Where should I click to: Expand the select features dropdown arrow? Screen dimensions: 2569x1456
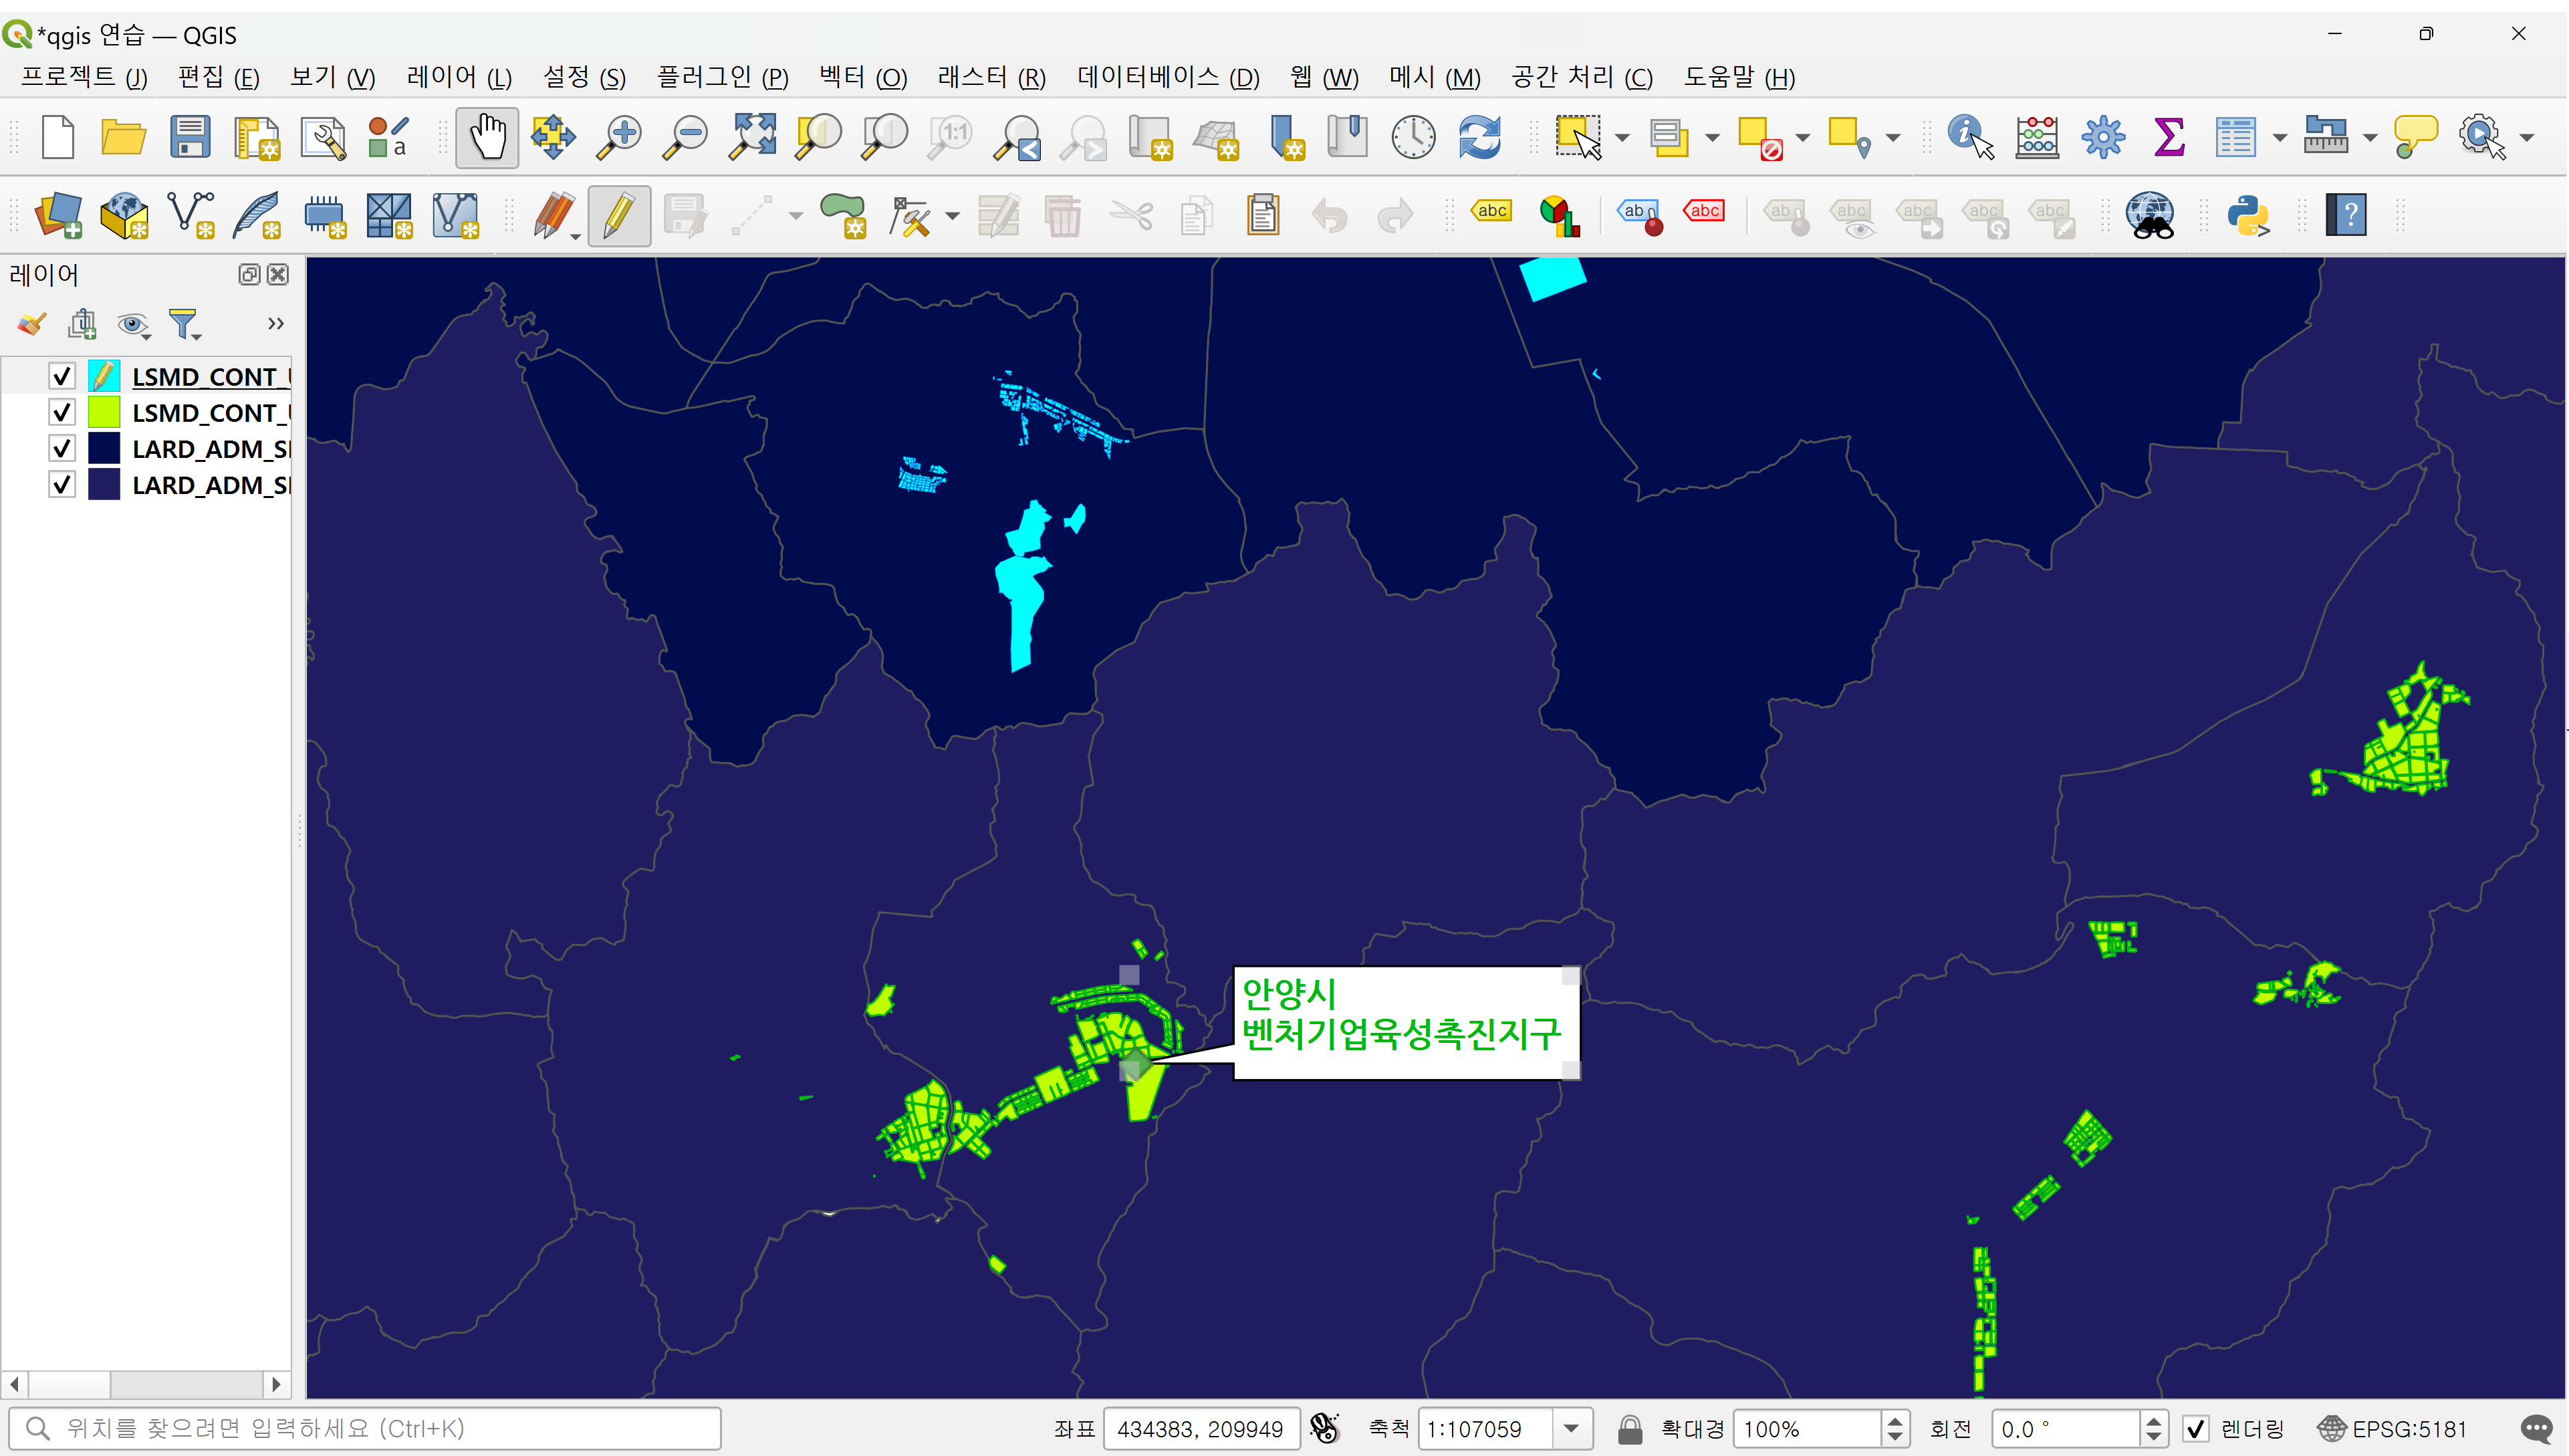[1622, 137]
